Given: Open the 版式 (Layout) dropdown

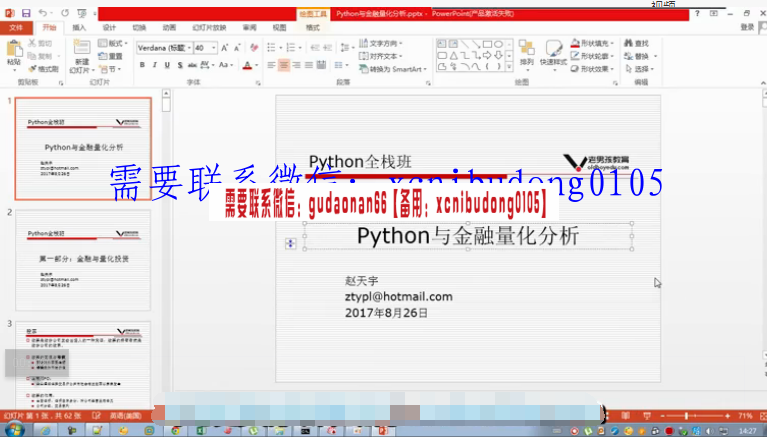Looking at the screenshot, I should pos(113,44).
